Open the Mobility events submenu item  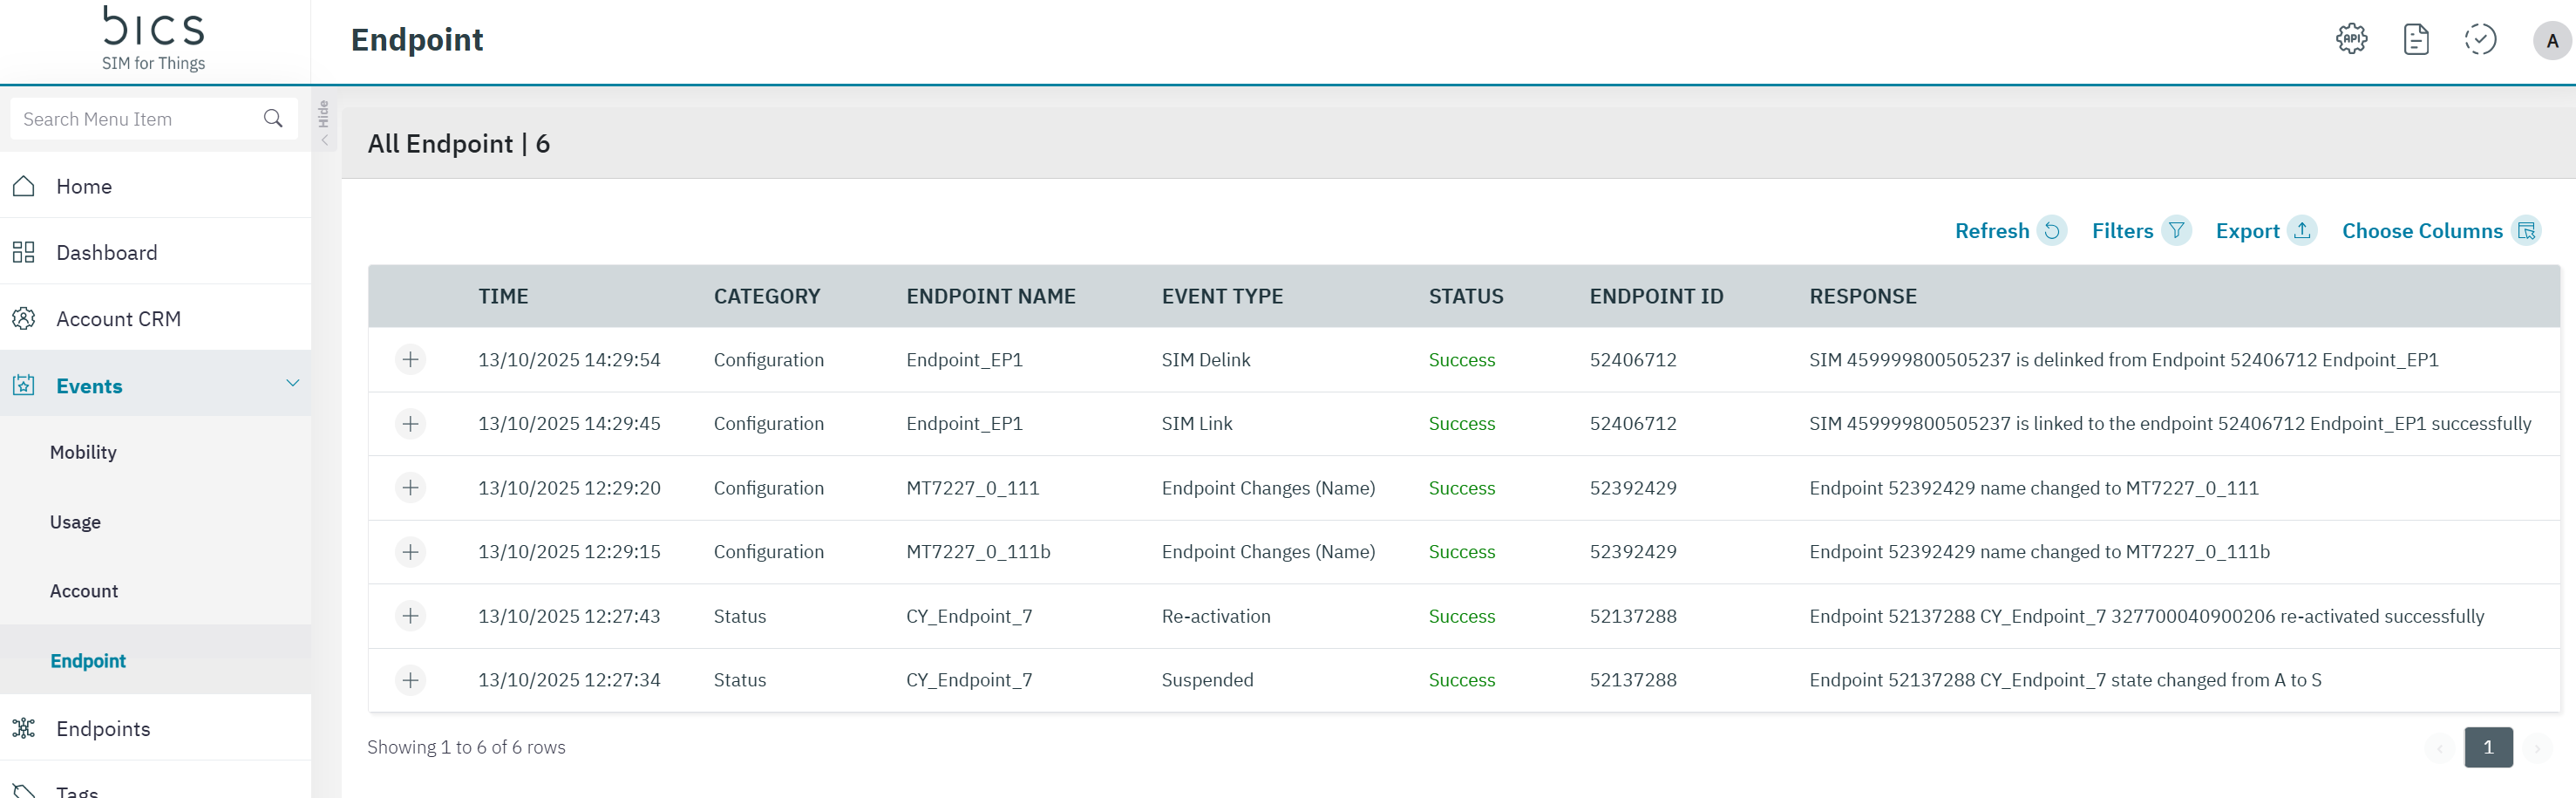[x=83, y=452]
